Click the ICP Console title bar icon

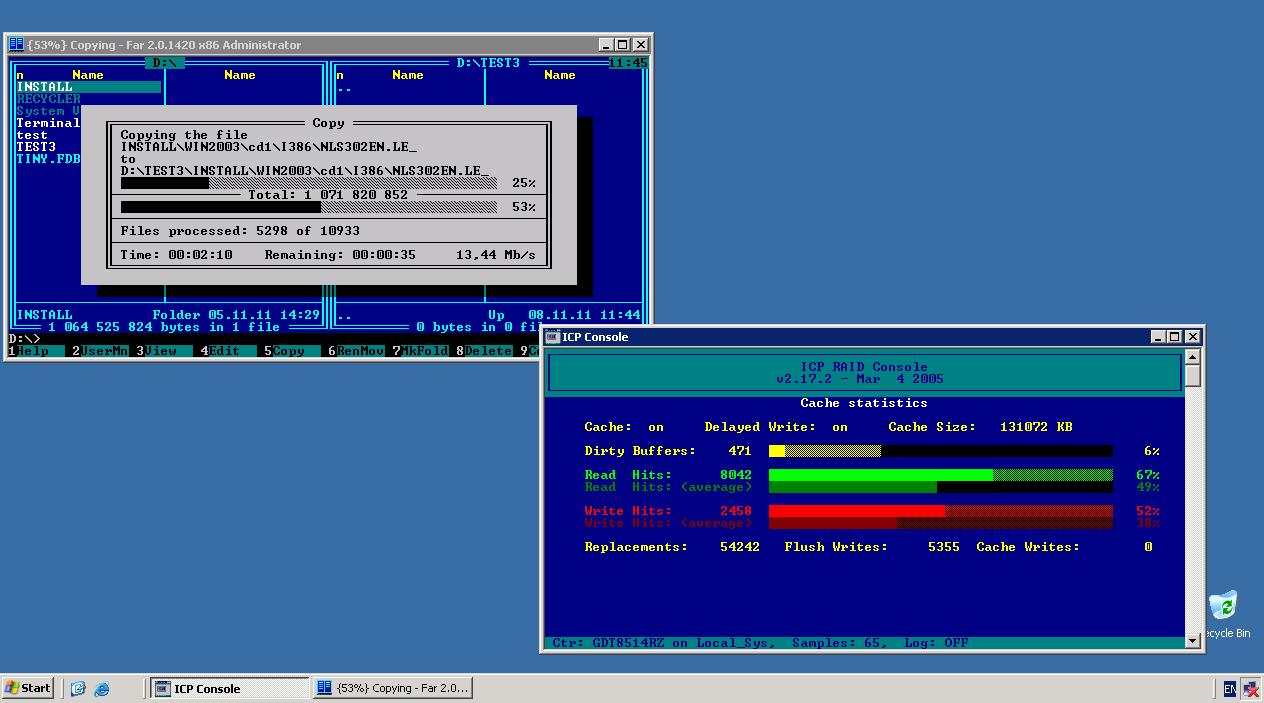click(x=551, y=337)
